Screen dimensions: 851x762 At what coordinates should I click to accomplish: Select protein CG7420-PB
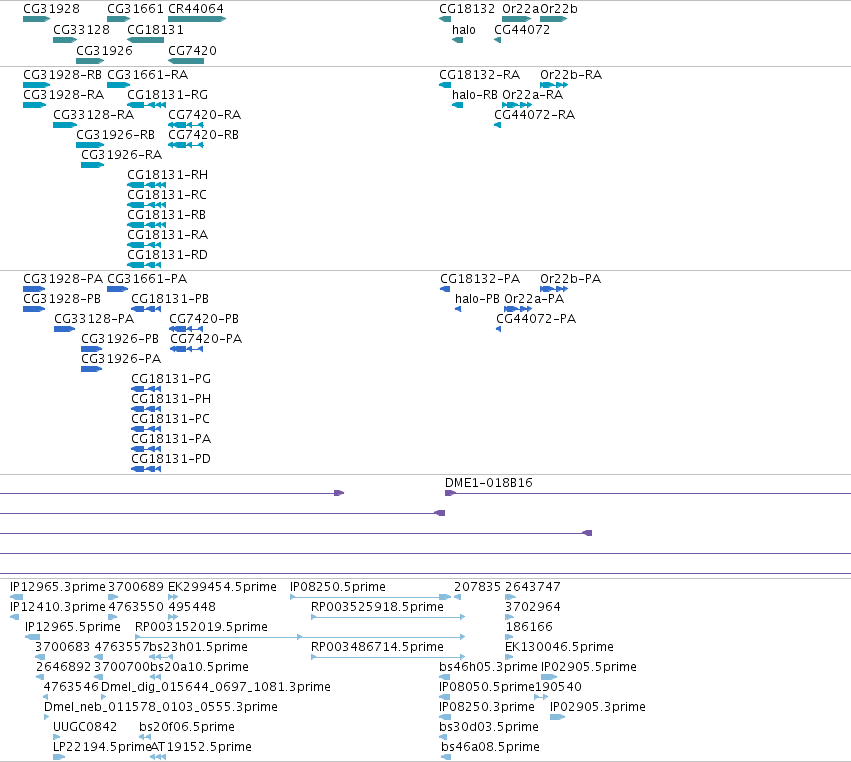coord(204,319)
